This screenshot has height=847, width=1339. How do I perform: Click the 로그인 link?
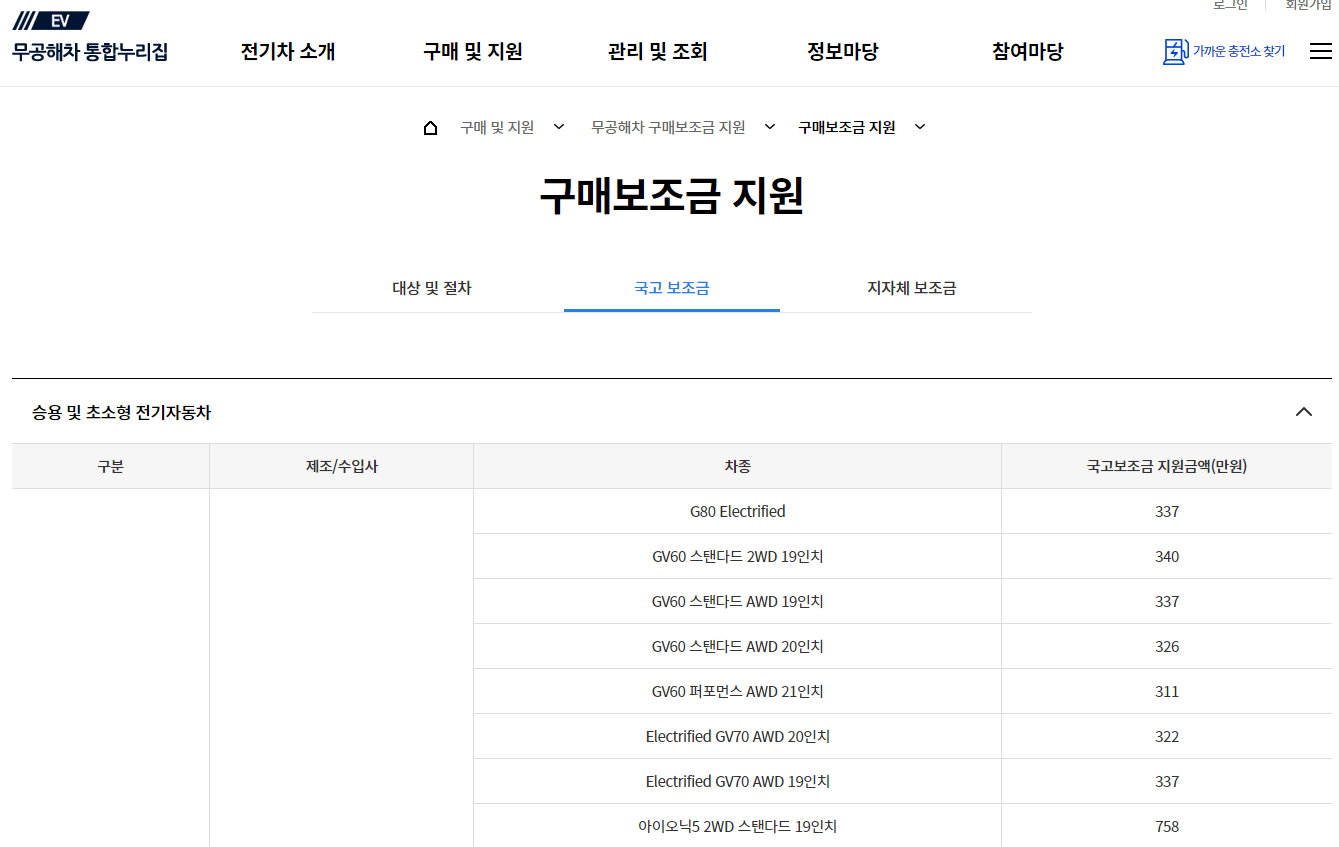click(x=1230, y=5)
